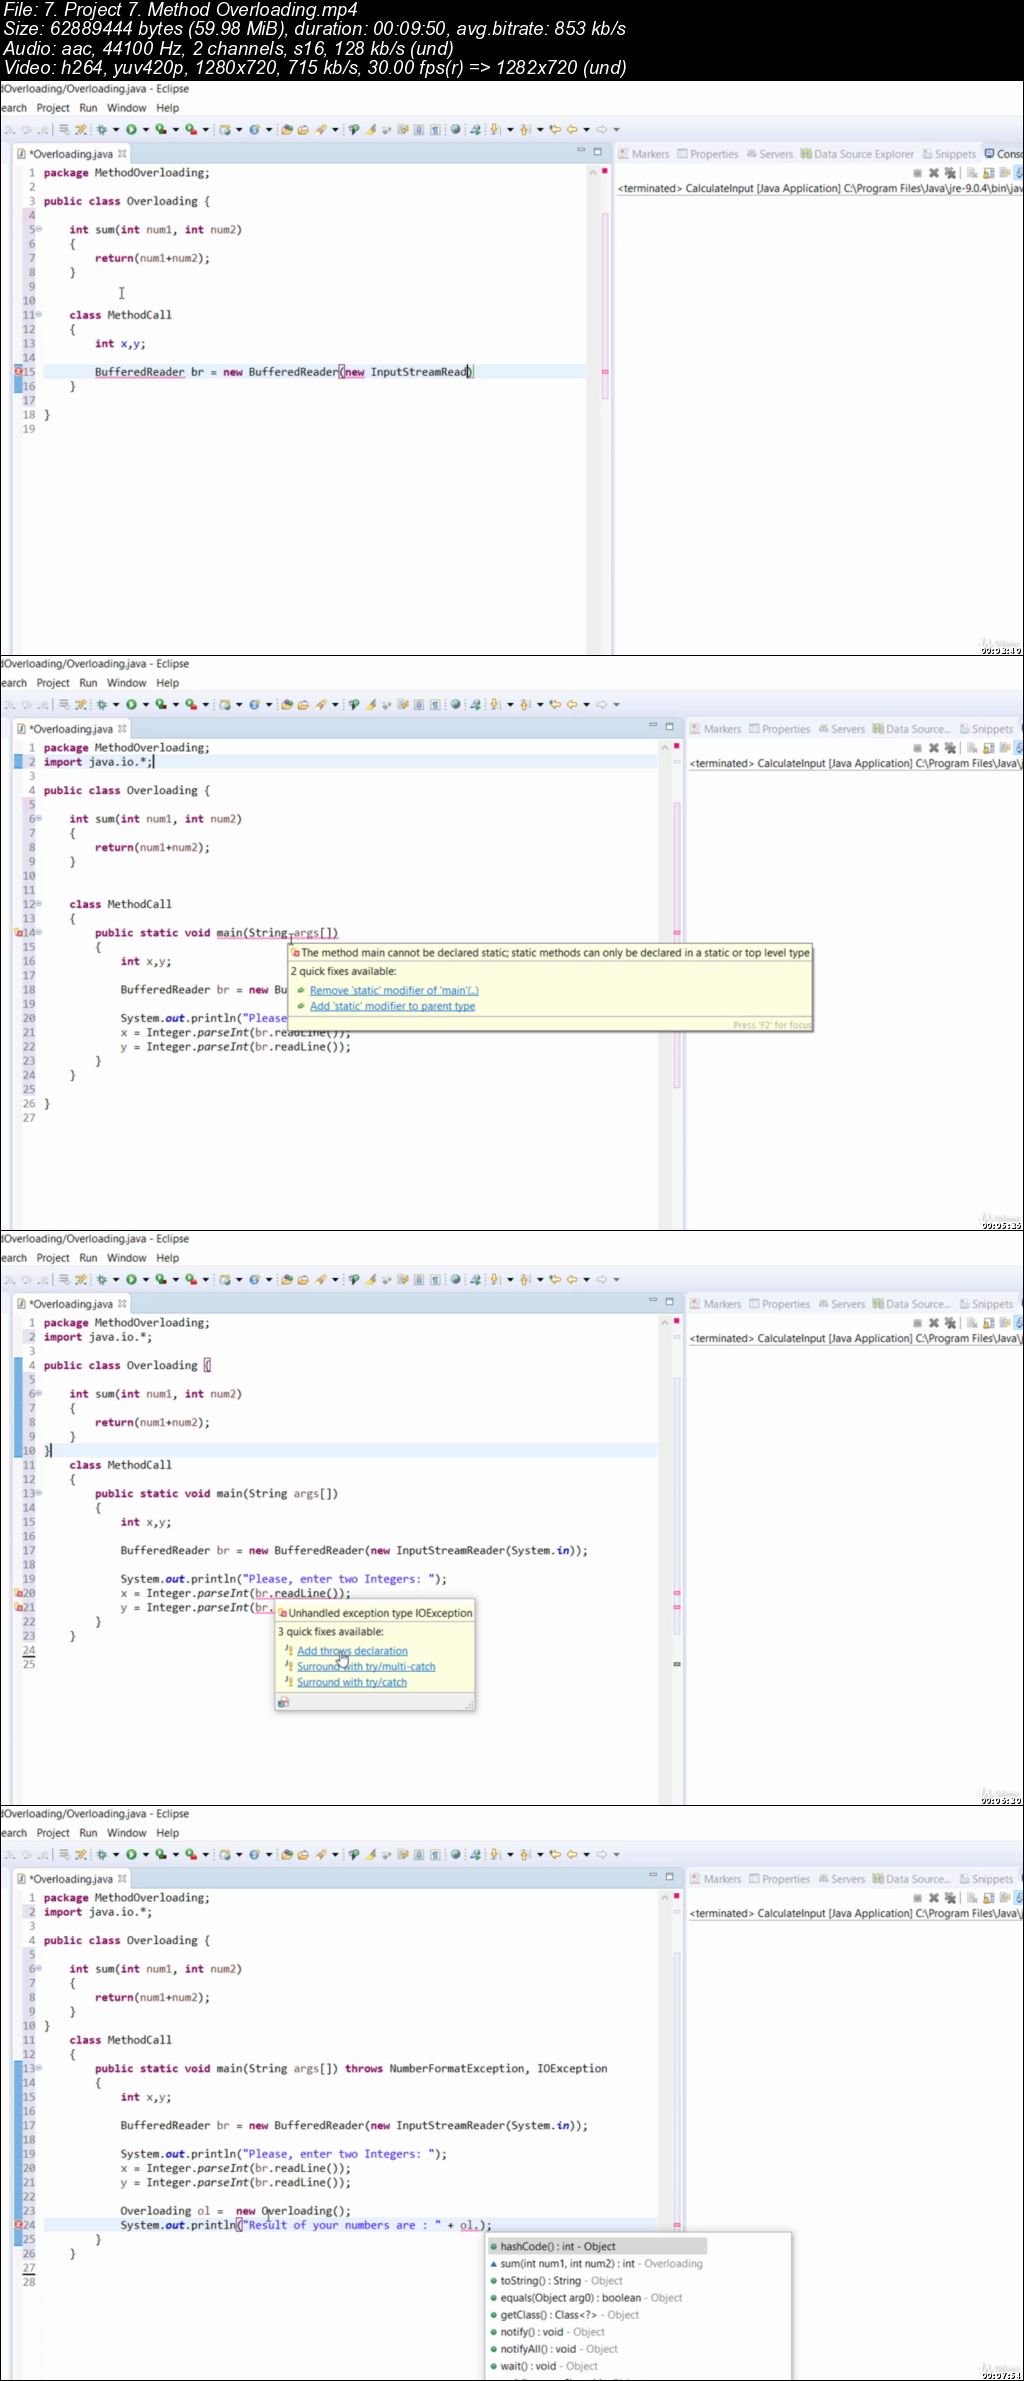Viewport: 1024px width, 2381px height.
Task: Click error marker on line 14 main declaration
Action: [x=18, y=932]
